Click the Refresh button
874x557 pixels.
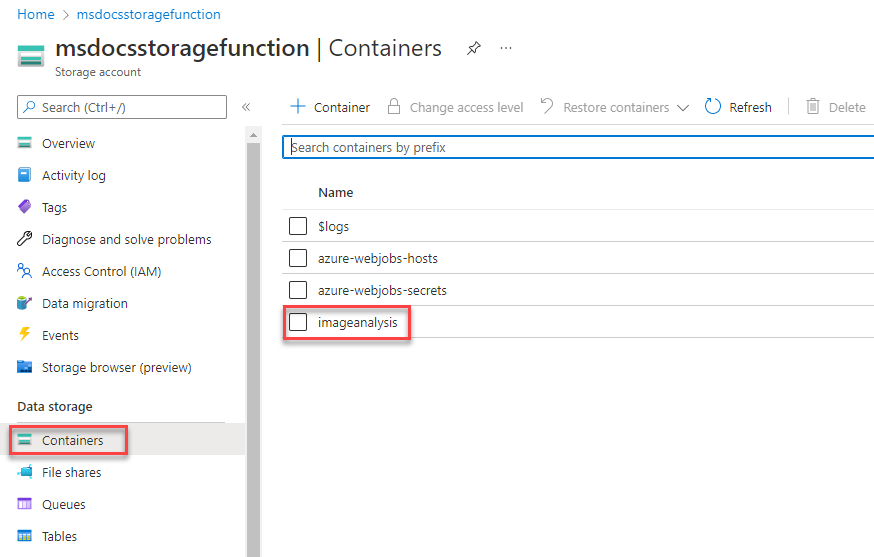[739, 107]
